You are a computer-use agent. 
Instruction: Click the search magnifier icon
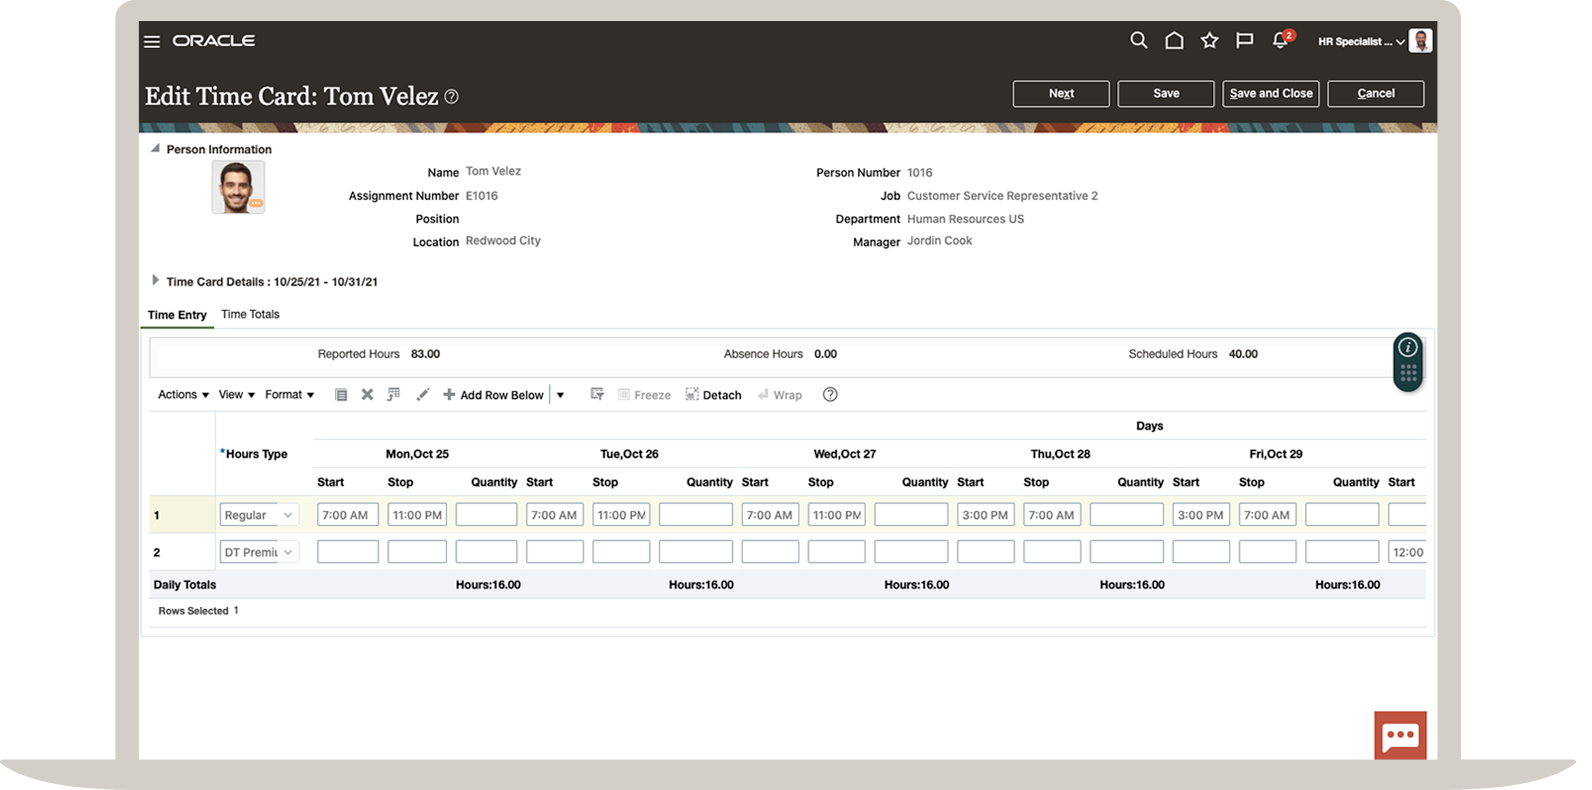(1138, 40)
